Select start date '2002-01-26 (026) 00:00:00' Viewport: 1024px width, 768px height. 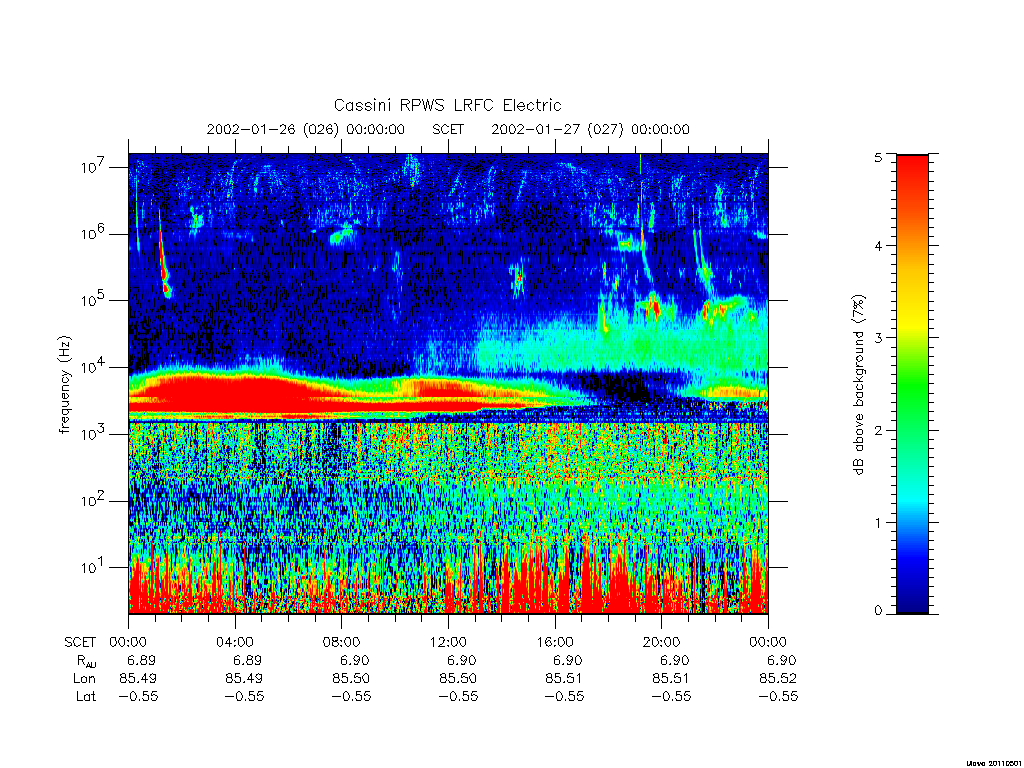tap(306, 129)
